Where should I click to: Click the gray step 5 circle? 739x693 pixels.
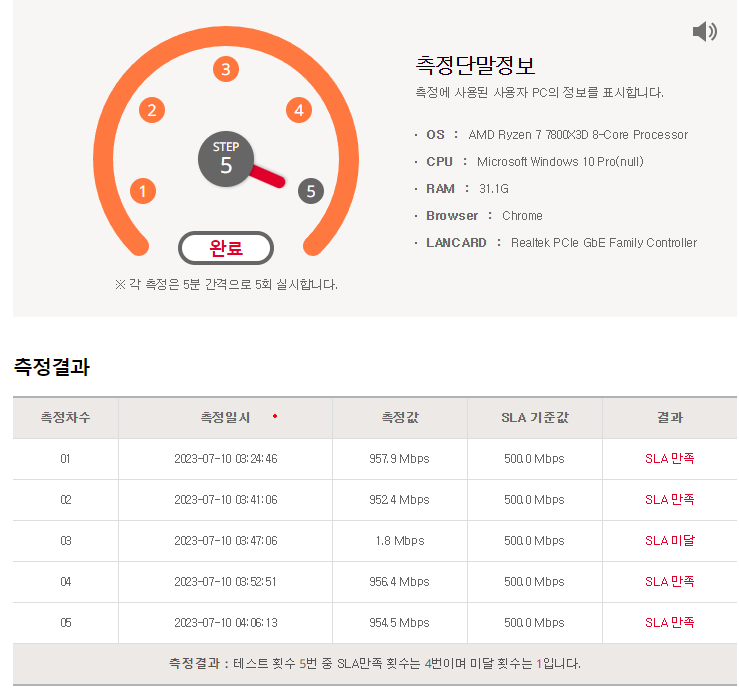coord(310,190)
